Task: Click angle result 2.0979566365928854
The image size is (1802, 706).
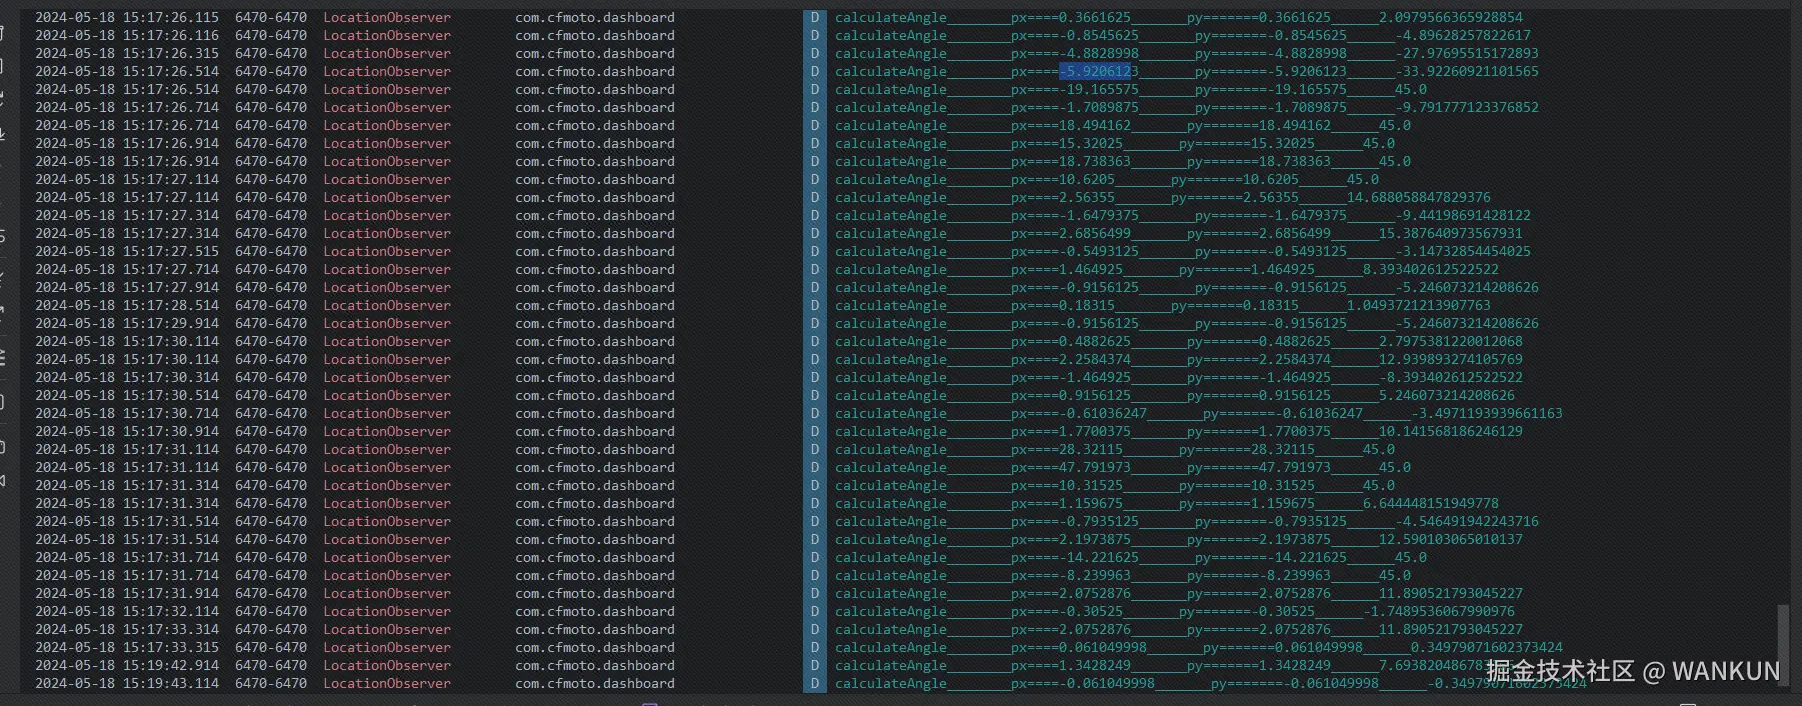Action: [1451, 17]
